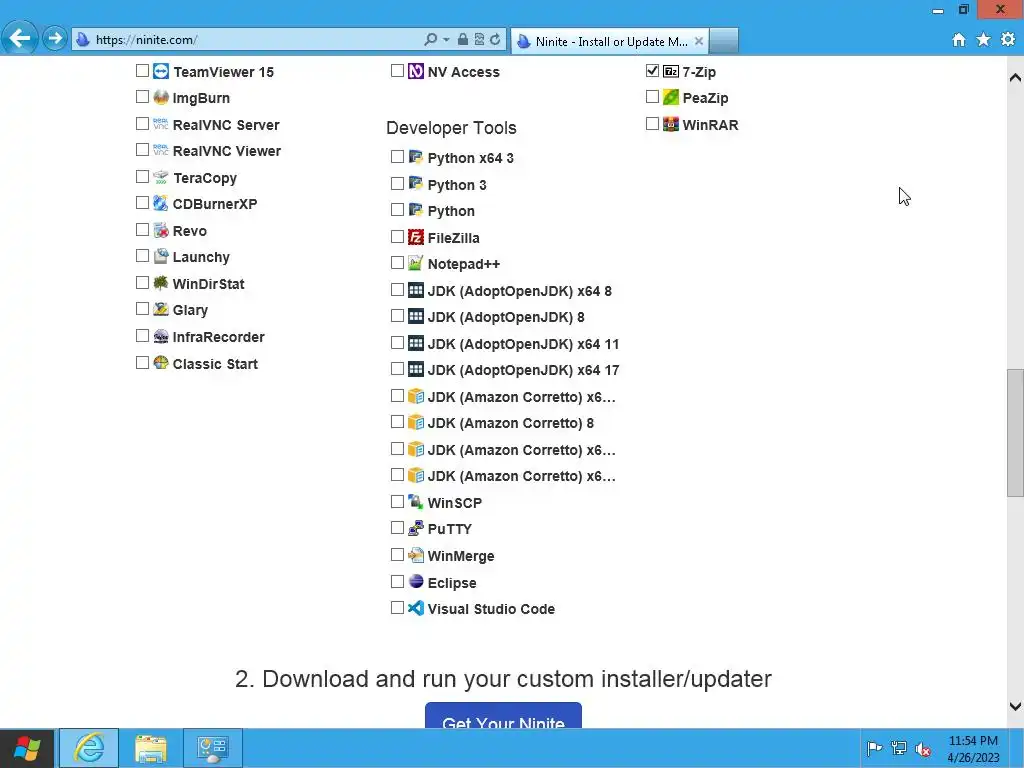The image size is (1024, 768).
Task: Click the muted volume tray icon
Action: 923,749
